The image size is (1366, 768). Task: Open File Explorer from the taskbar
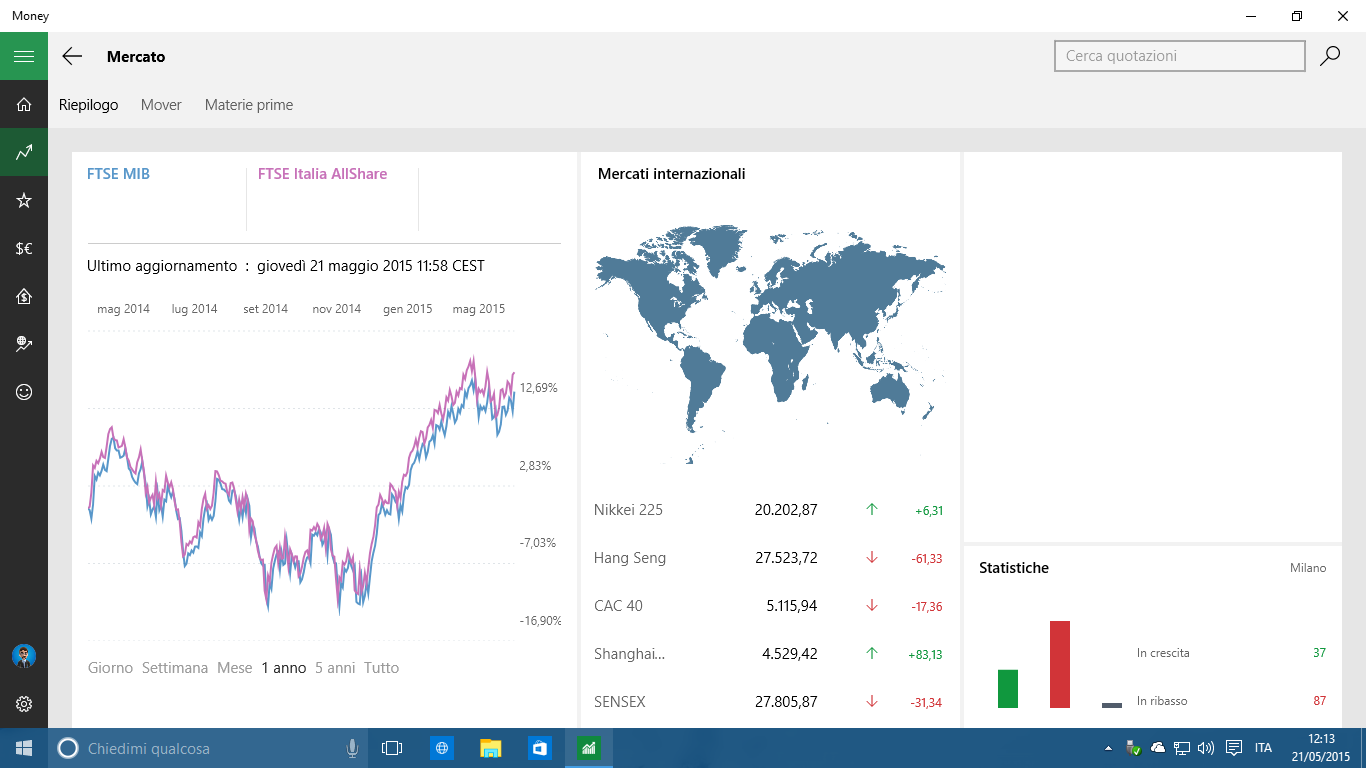tap(491, 748)
